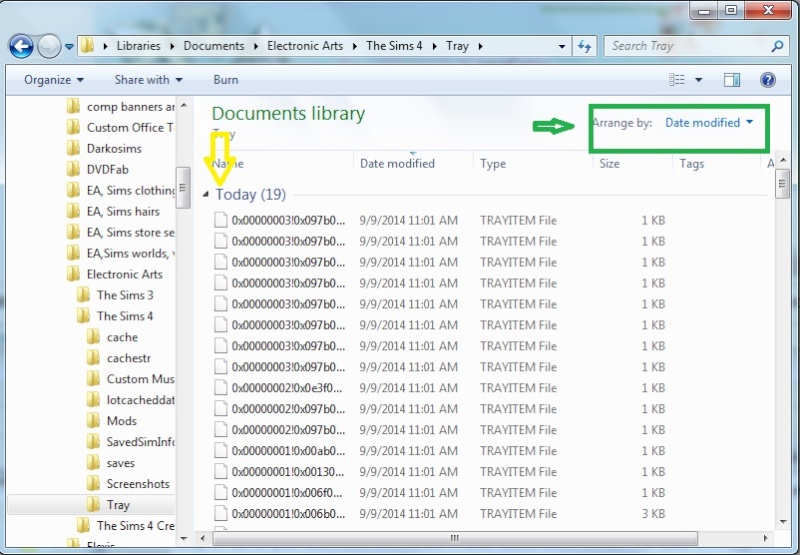Screen dimensions: 800x555
Task: Select the 0x00000001!0x006f0... file icon
Action: tap(220, 492)
